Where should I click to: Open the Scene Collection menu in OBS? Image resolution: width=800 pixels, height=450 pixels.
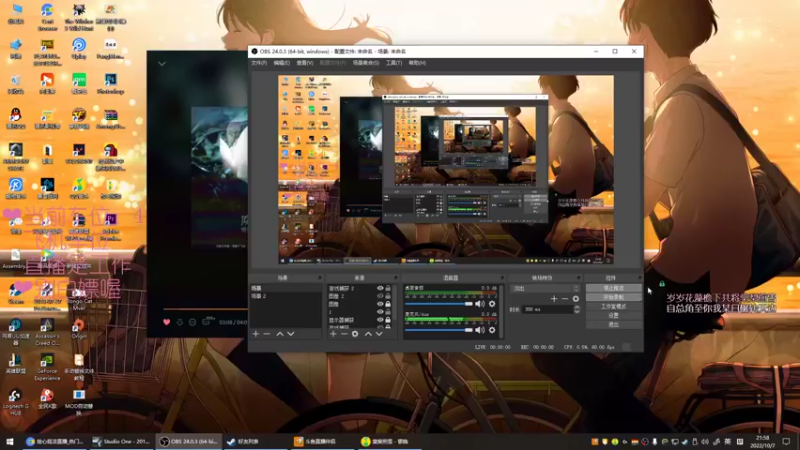coord(366,63)
